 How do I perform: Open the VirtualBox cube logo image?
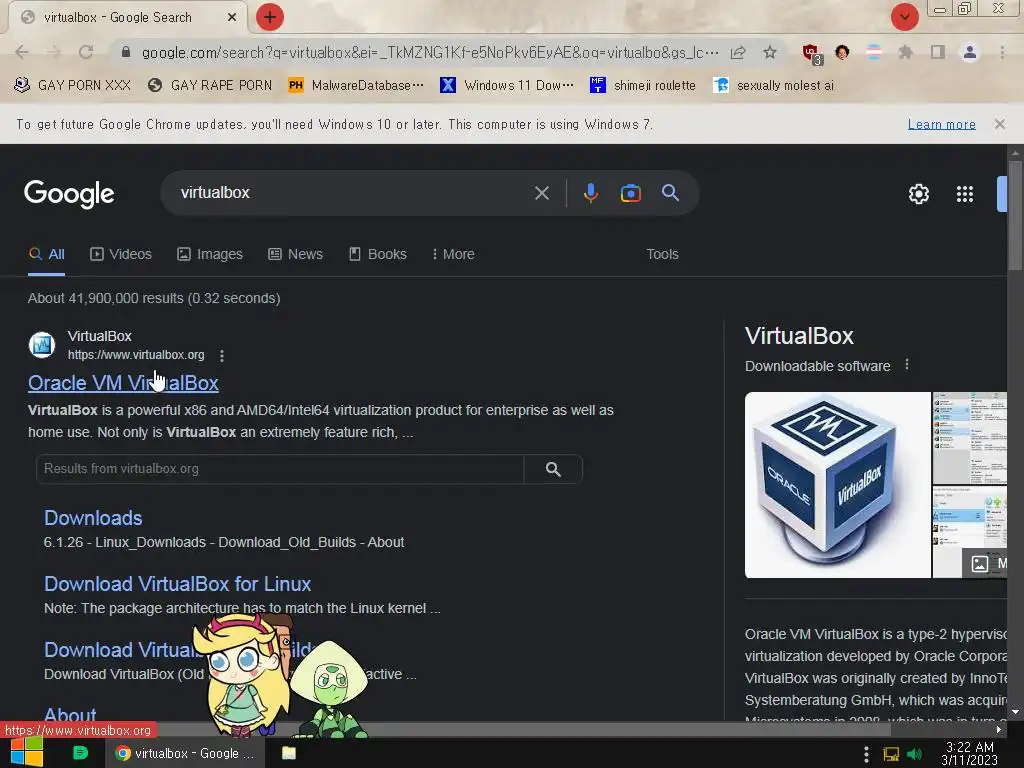click(x=837, y=485)
